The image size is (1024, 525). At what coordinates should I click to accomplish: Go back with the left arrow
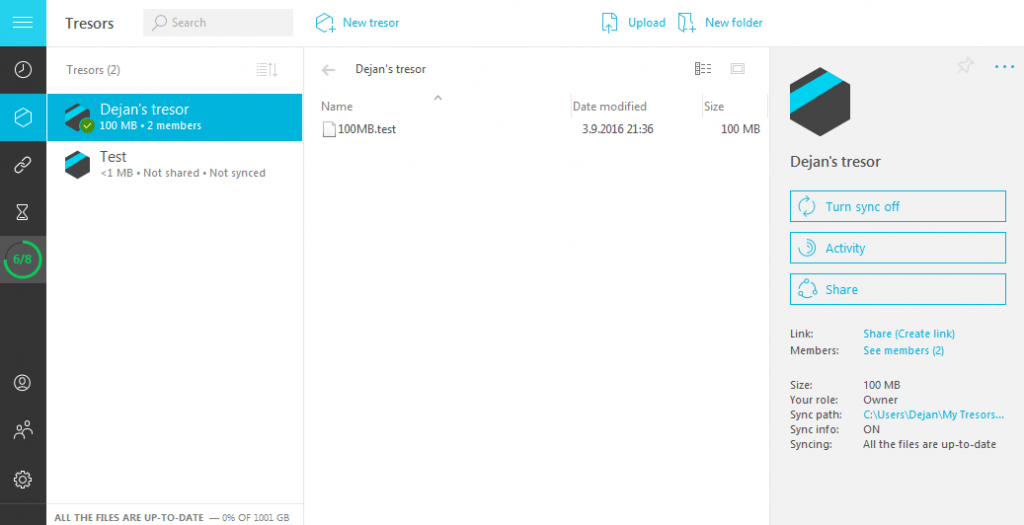click(328, 70)
